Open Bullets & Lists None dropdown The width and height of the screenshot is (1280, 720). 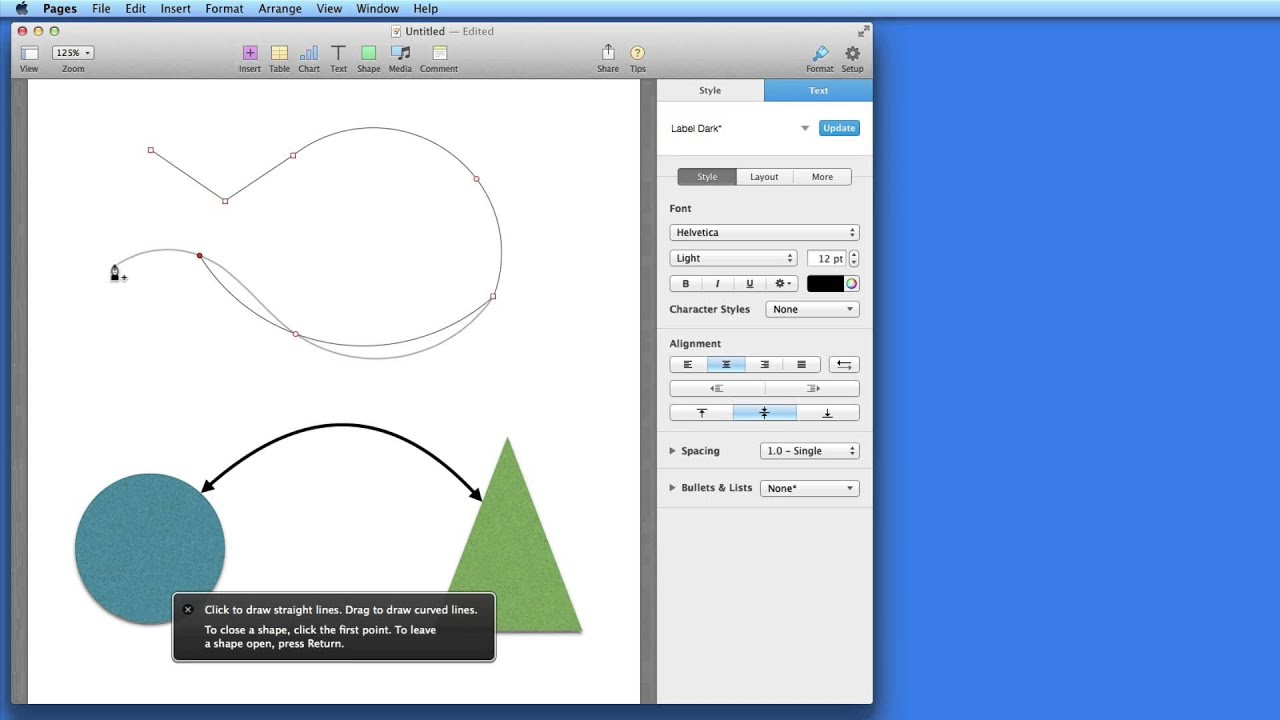pos(809,489)
